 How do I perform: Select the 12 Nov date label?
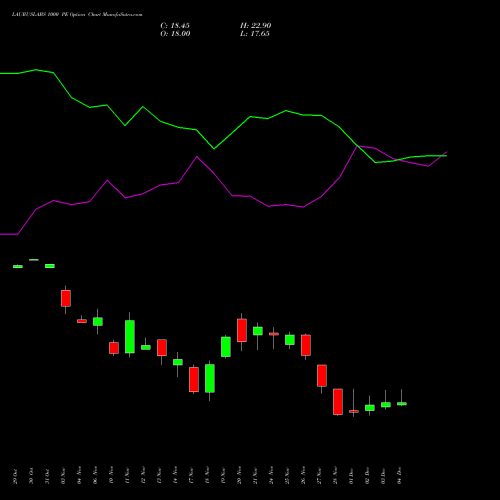(143, 476)
